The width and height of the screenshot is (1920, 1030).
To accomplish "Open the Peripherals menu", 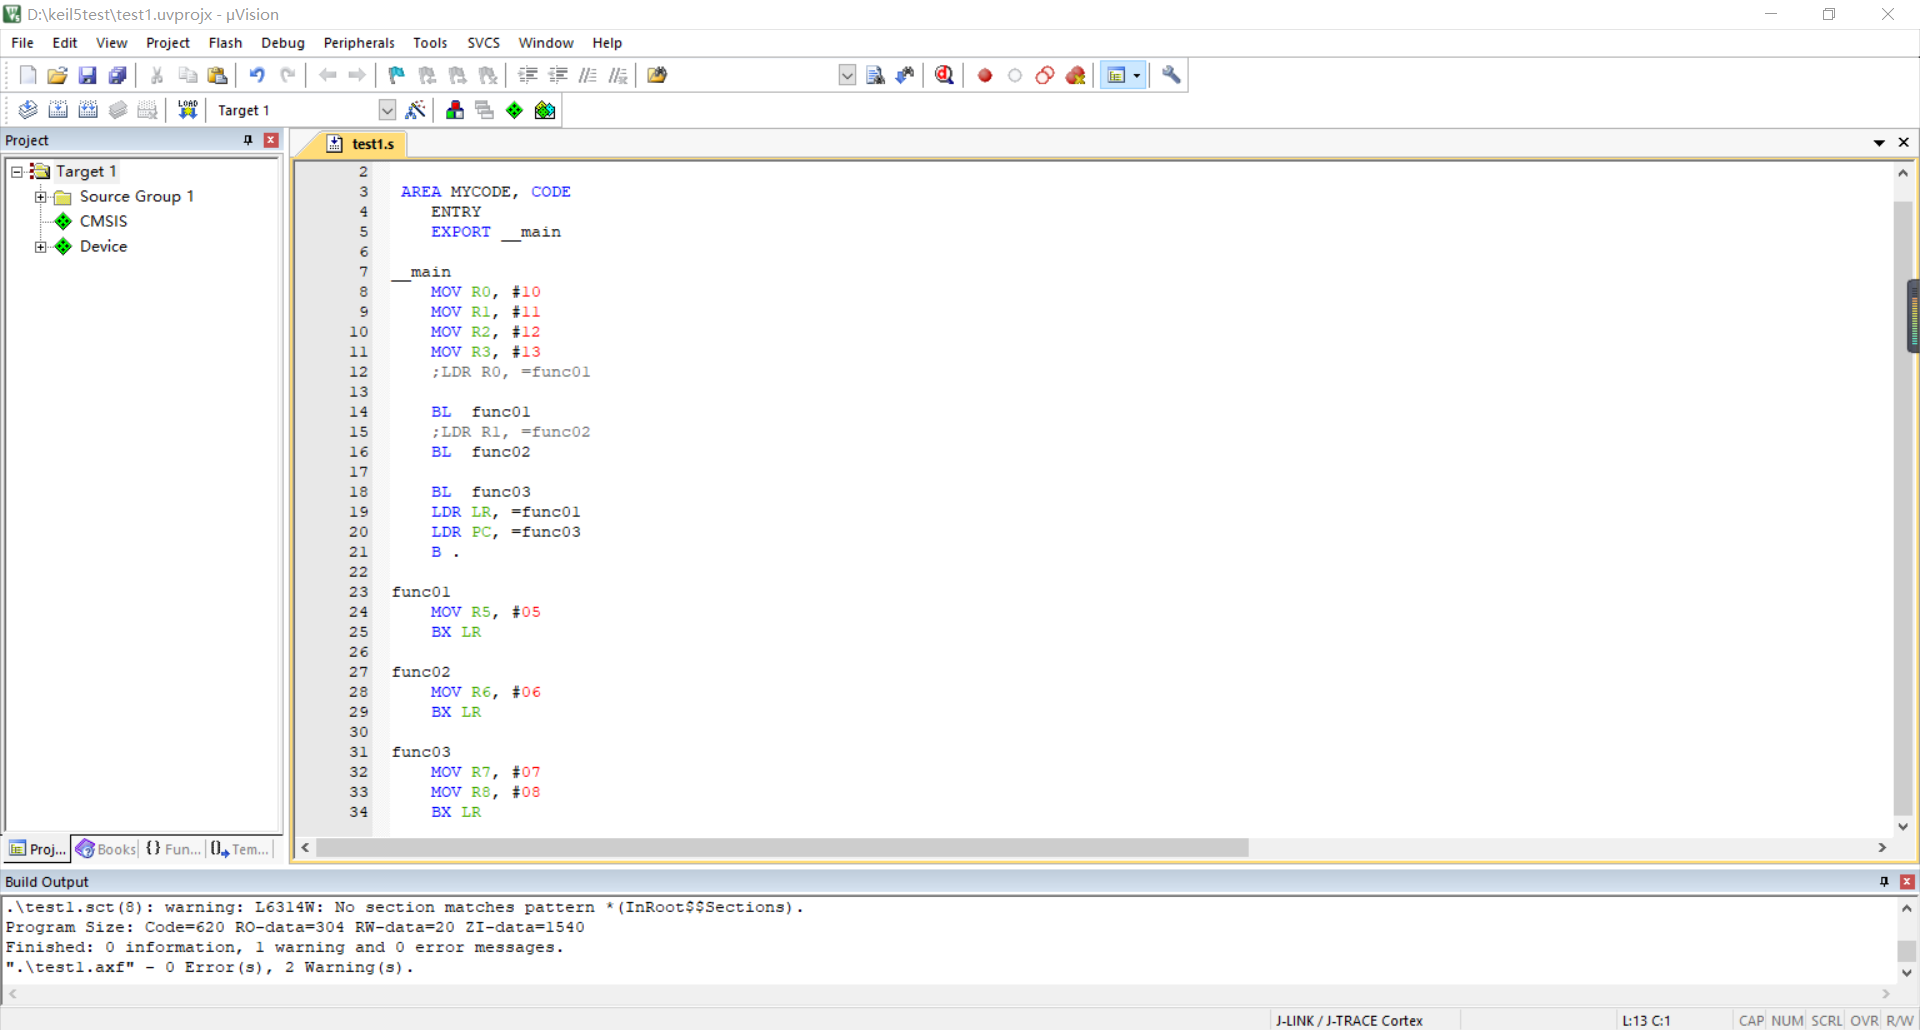I will coord(359,43).
